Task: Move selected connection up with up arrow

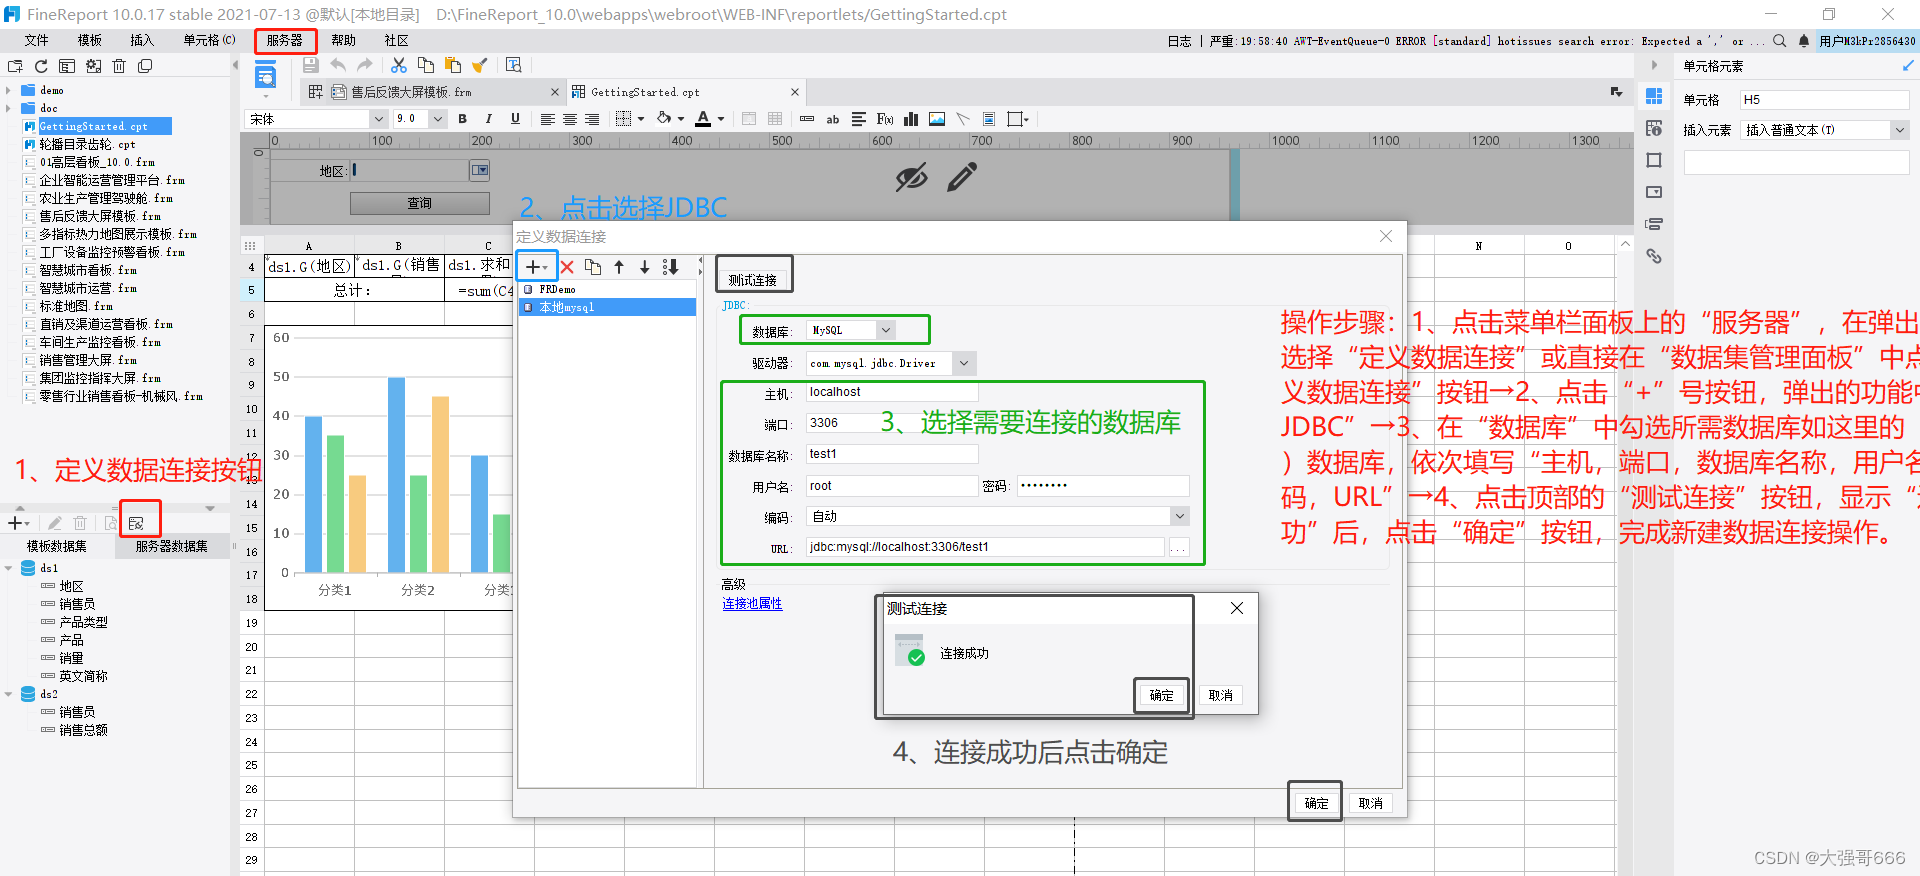Action: 619,267
